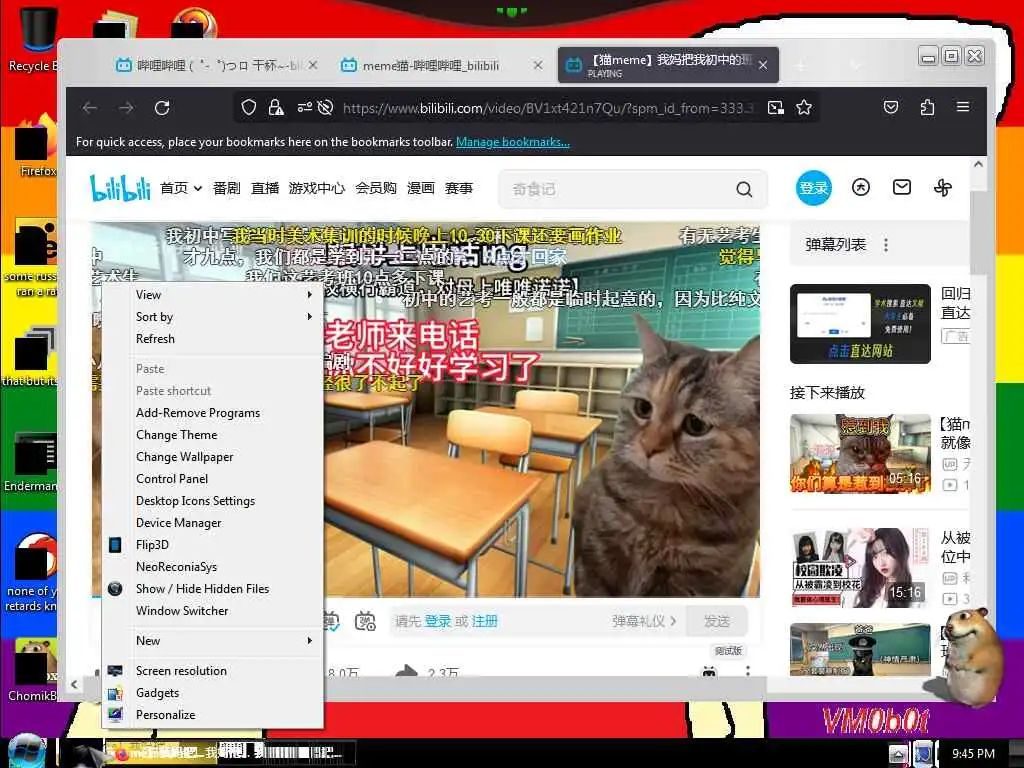Go forward using Firefox forward arrow
1024x768 pixels.
click(126, 108)
